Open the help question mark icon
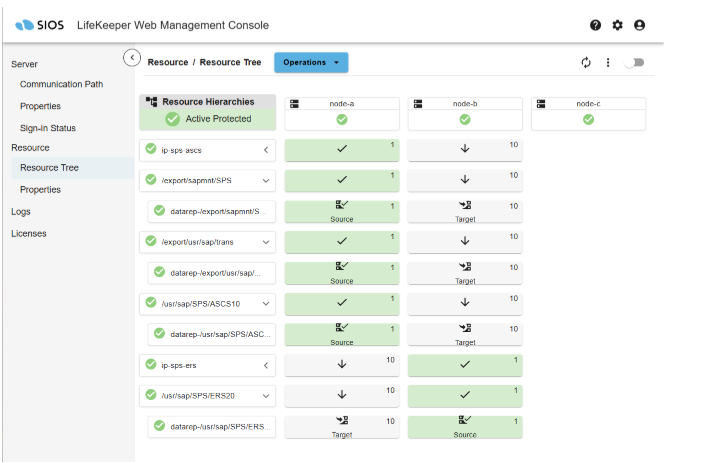Viewport: 715px width, 463px height. 596,25
